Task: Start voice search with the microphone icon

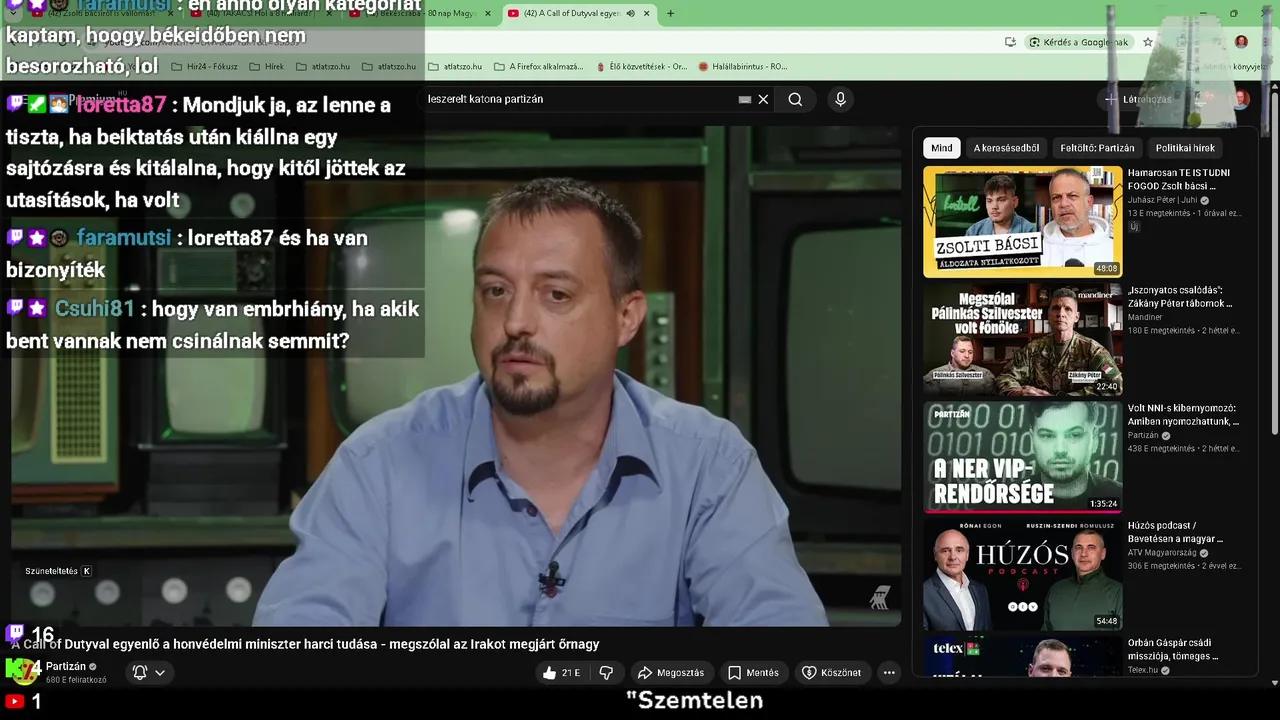Action: [840, 99]
